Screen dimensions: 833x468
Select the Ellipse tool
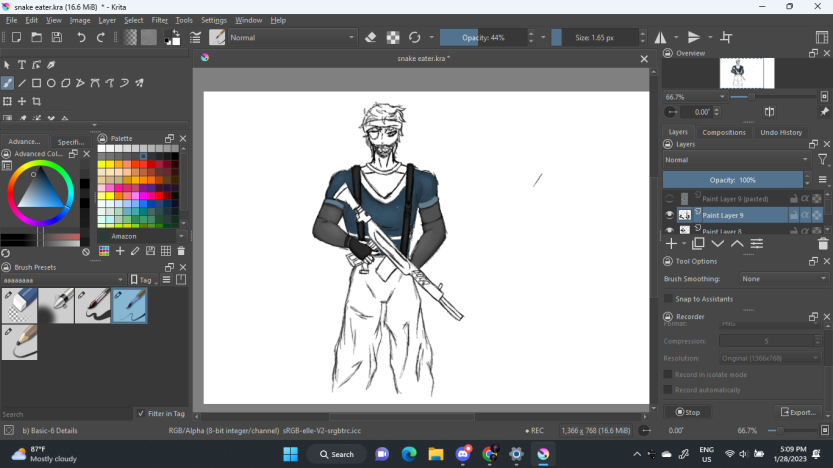tap(51, 83)
